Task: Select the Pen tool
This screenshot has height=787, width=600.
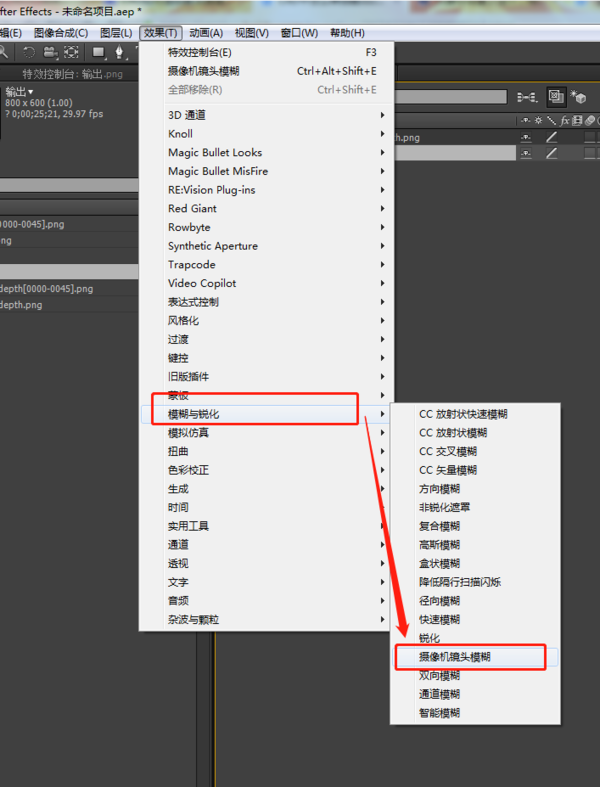Action: [119, 52]
